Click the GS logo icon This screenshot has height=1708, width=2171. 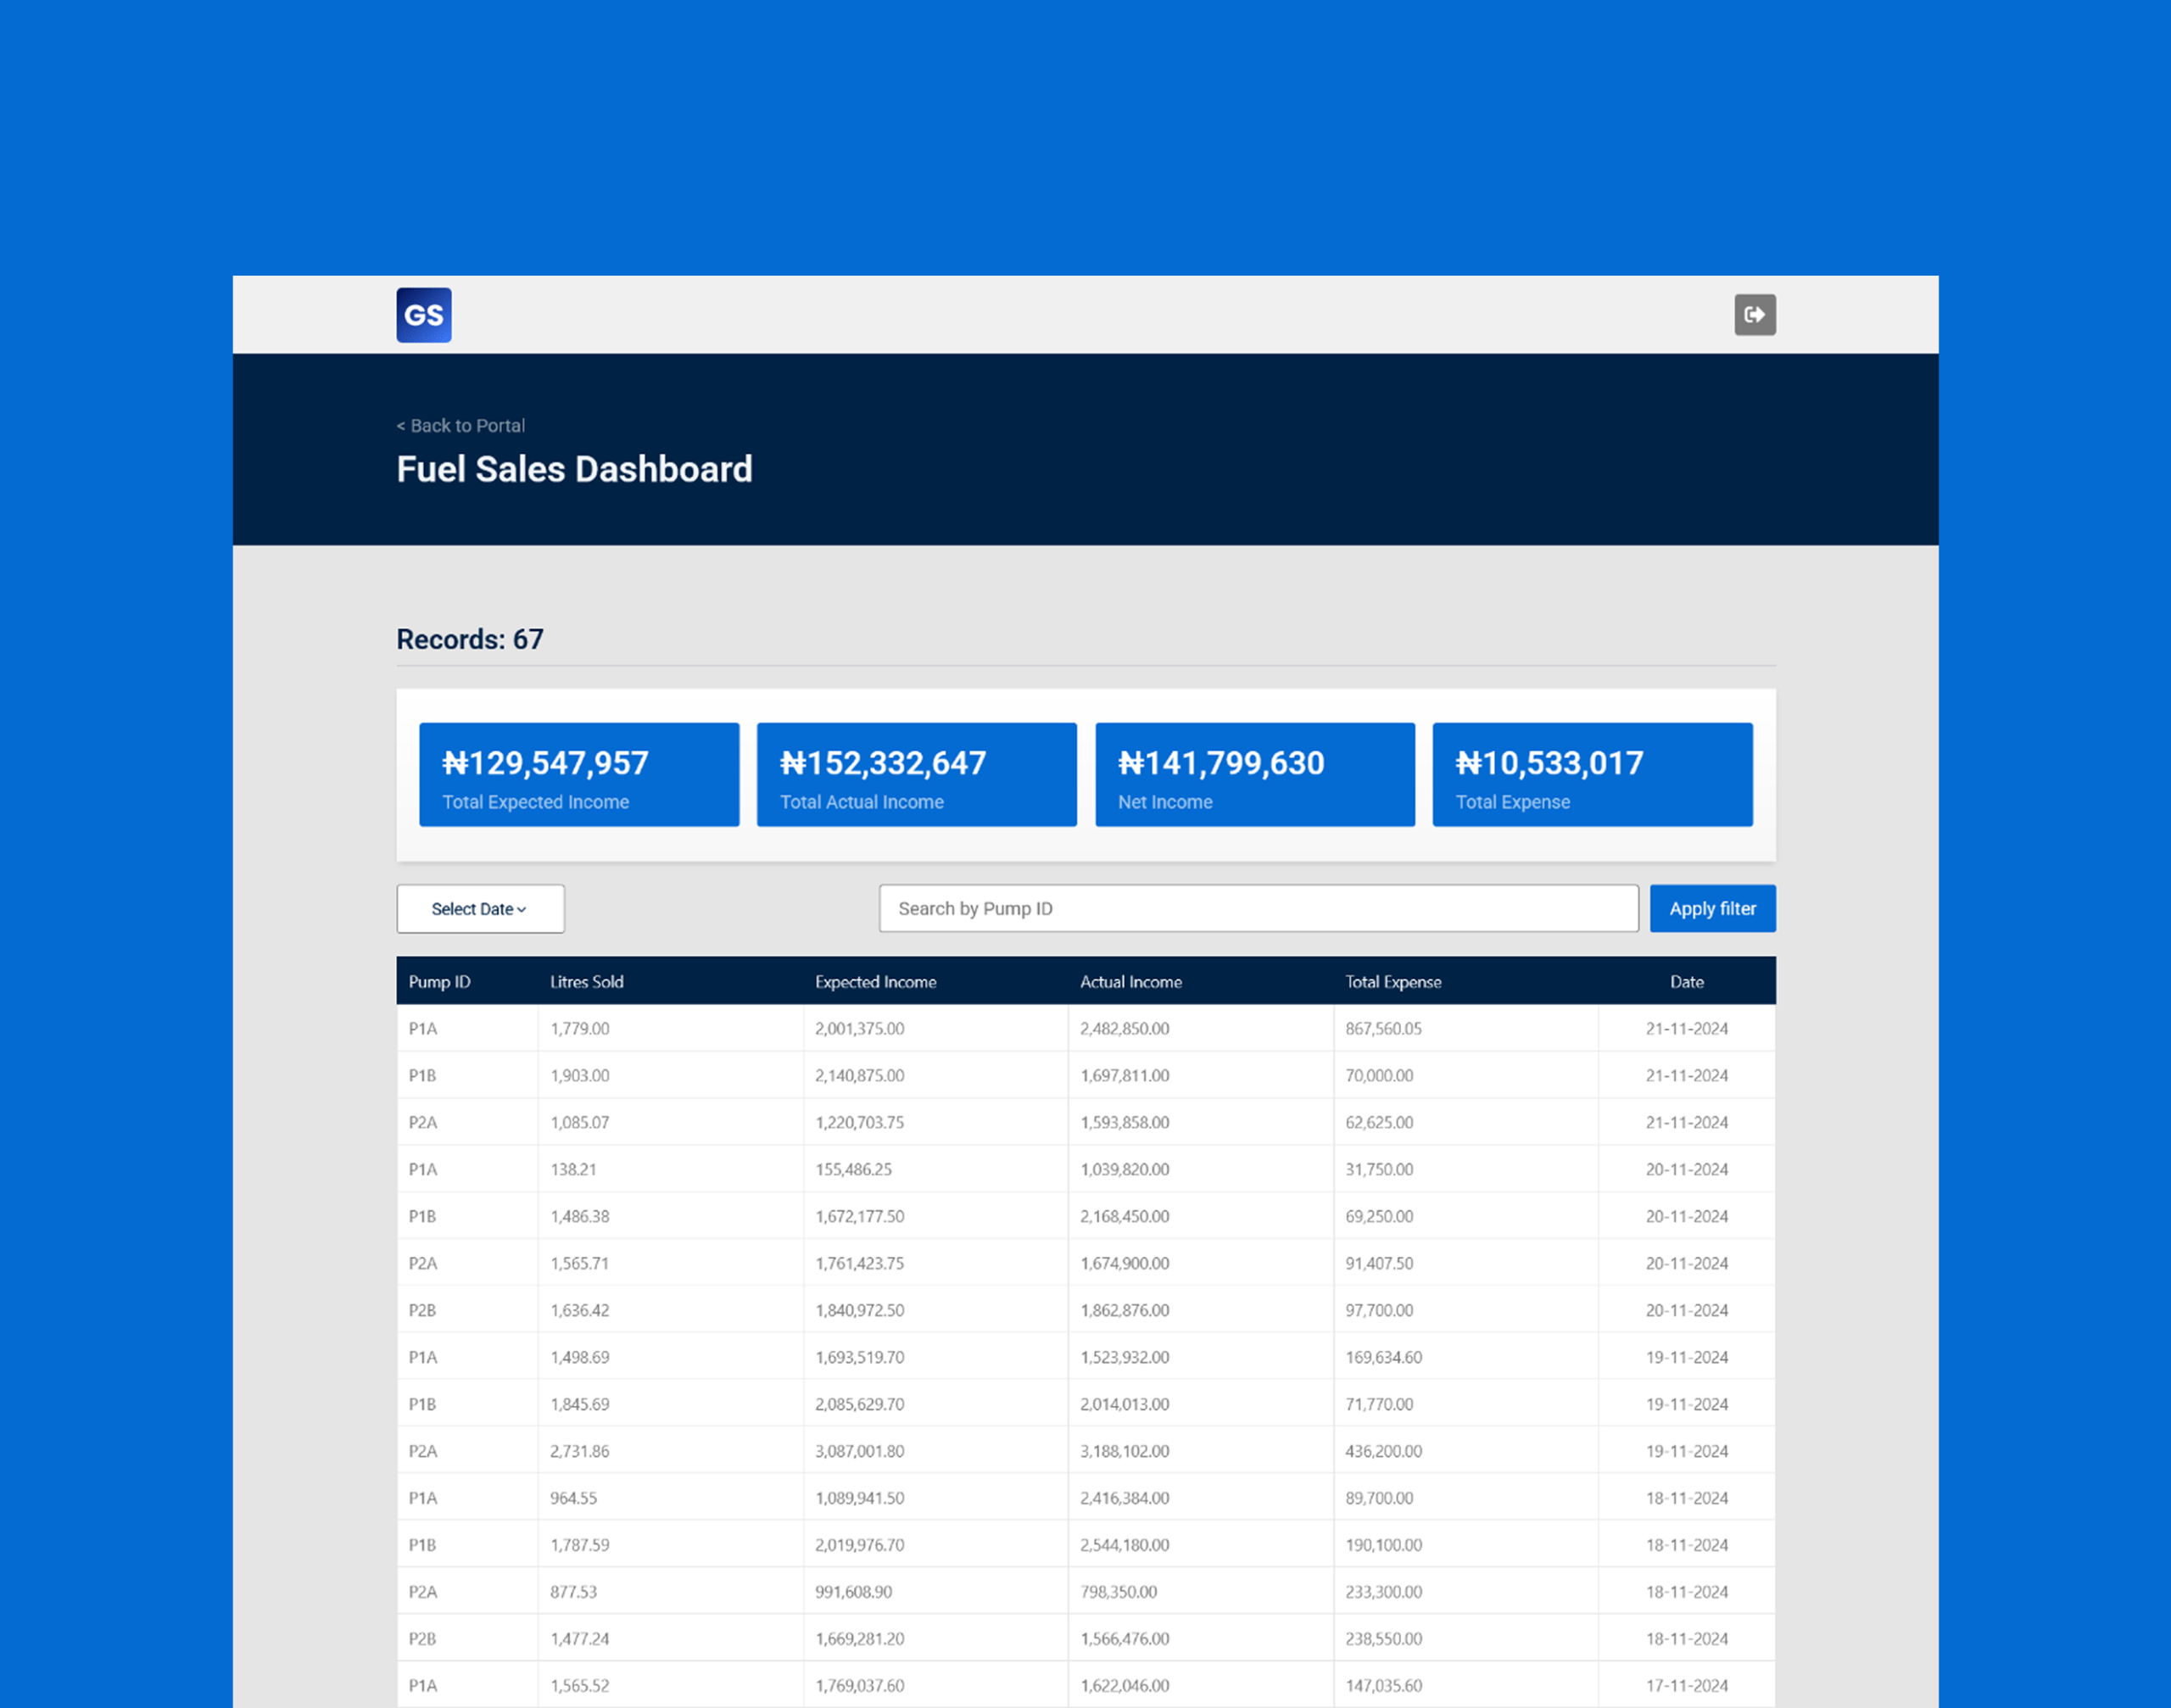click(423, 315)
